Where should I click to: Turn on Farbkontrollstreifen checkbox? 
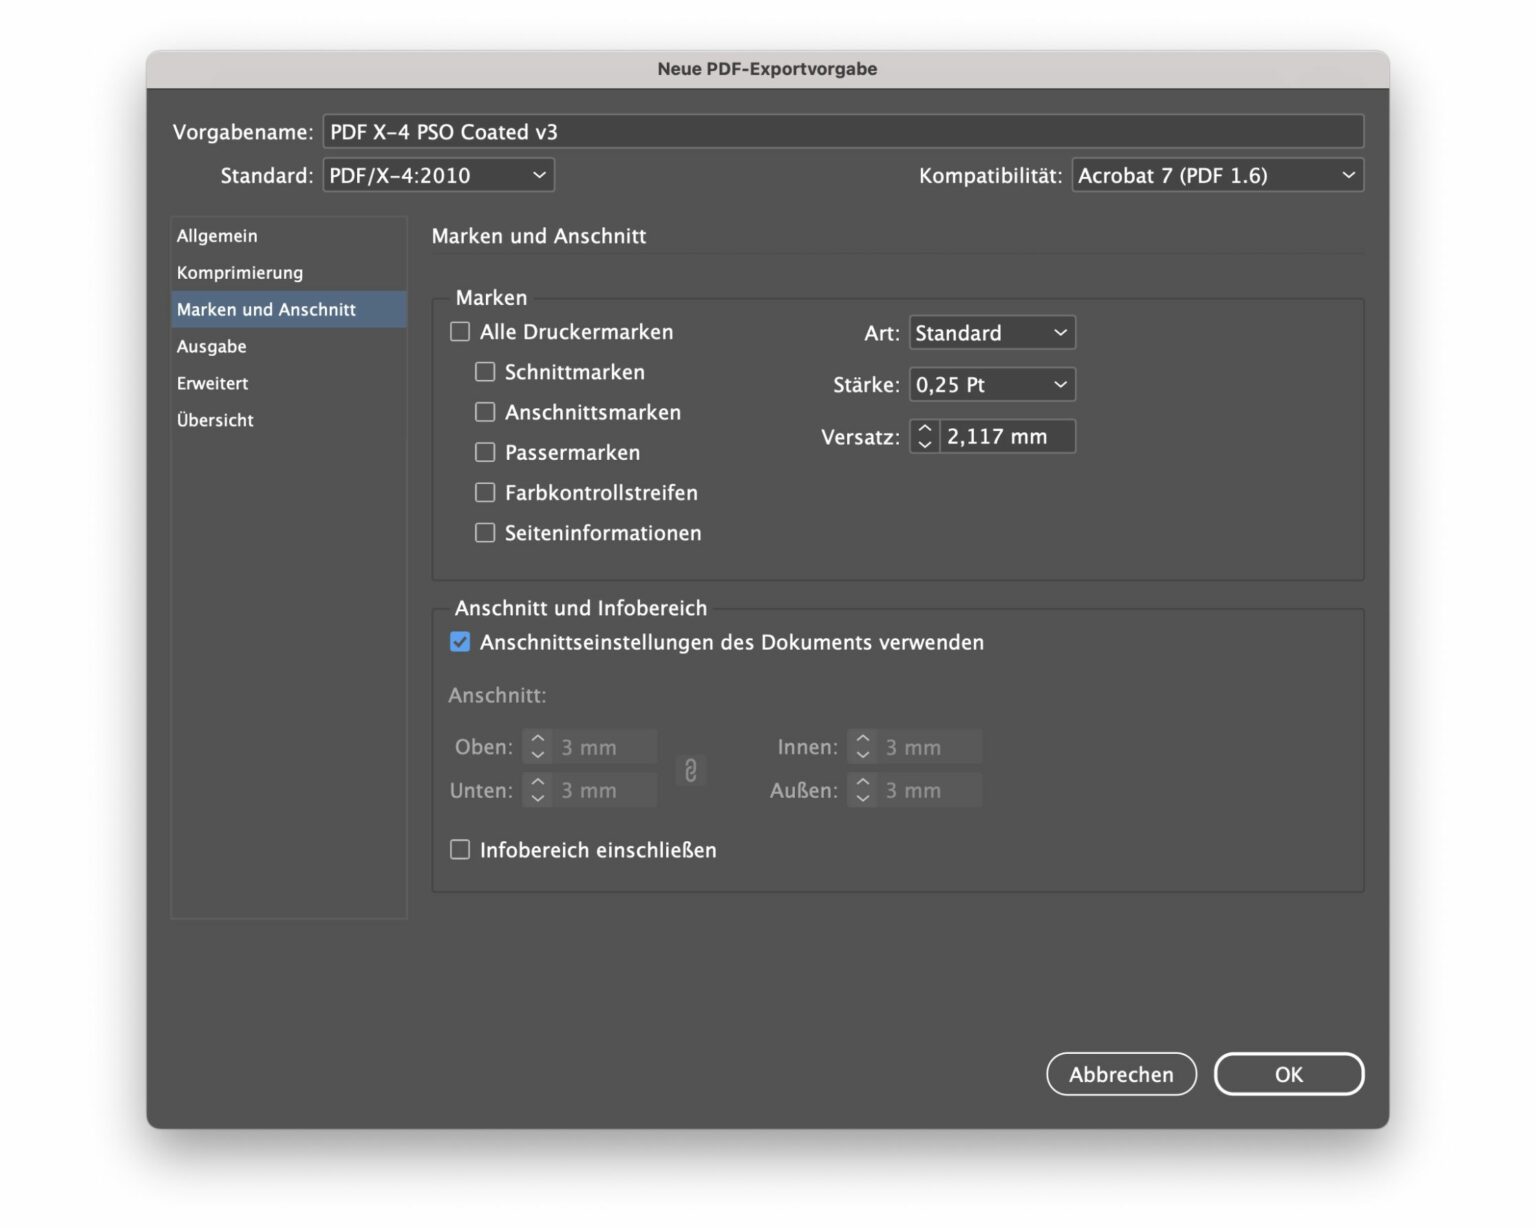tap(485, 492)
